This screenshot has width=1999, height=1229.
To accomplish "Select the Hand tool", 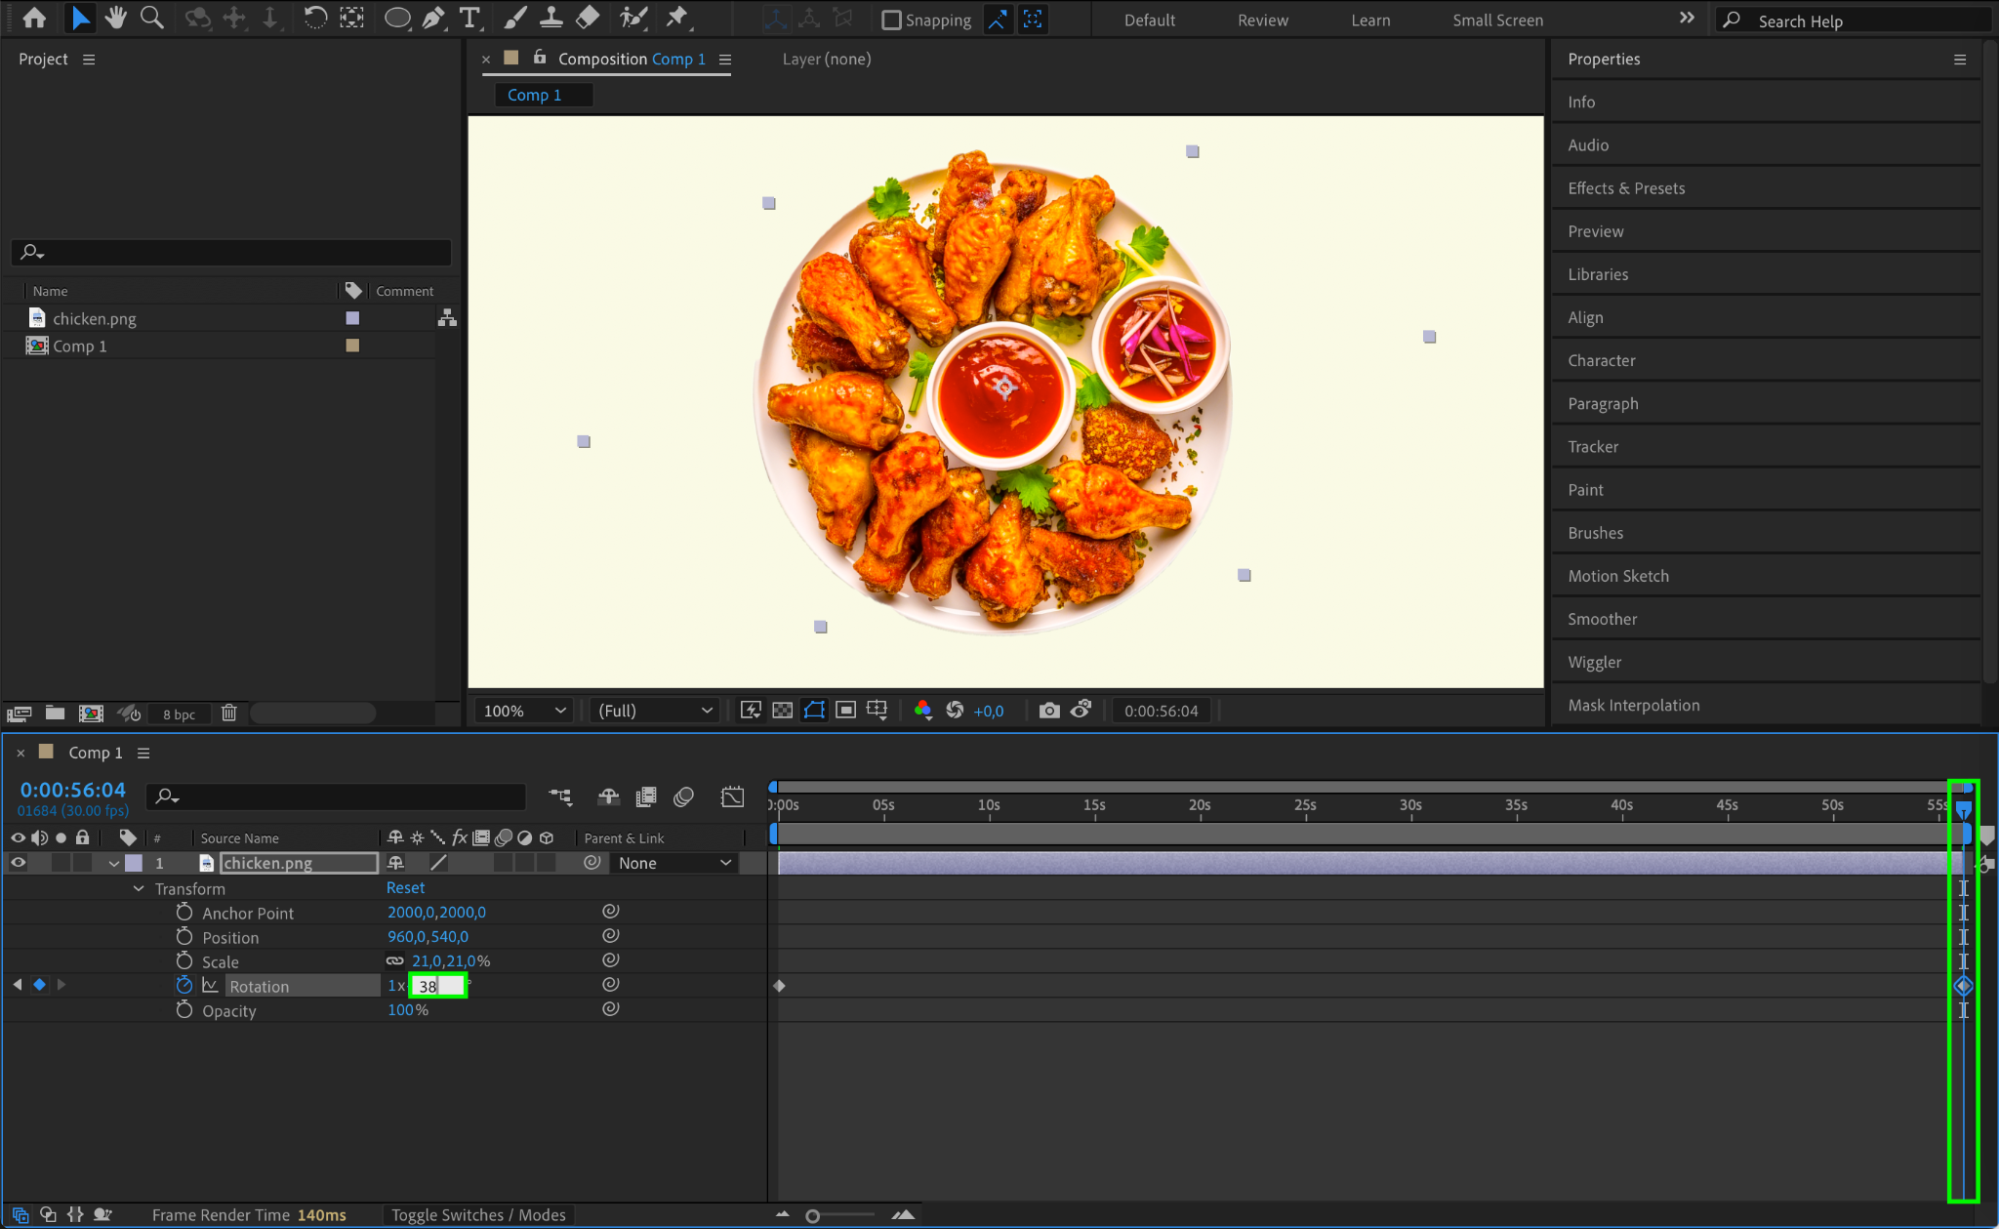I will 116,17.
